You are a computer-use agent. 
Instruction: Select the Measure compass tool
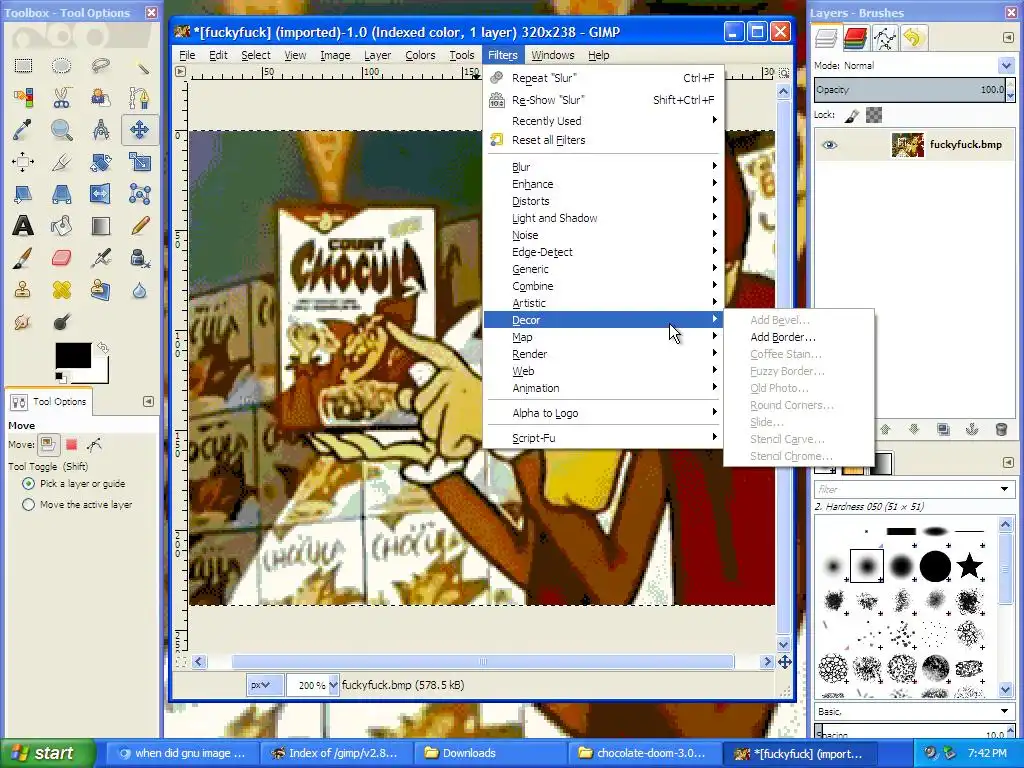[101, 130]
